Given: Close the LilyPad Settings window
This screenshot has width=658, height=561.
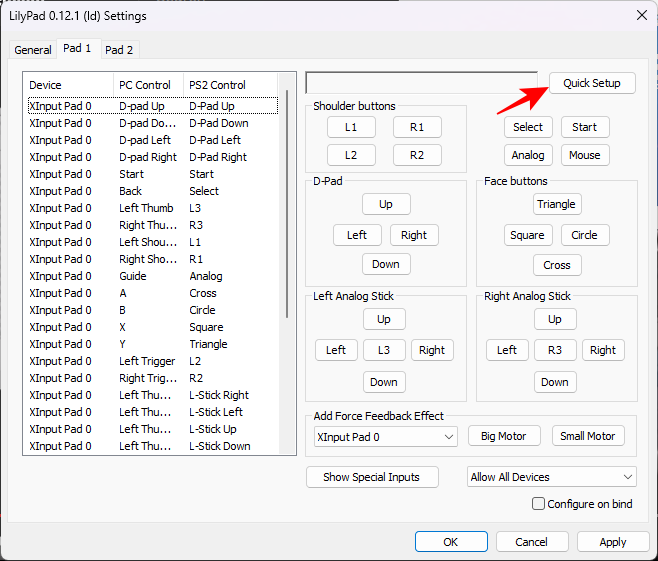Looking at the screenshot, I should pyautogui.click(x=642, y=16).
